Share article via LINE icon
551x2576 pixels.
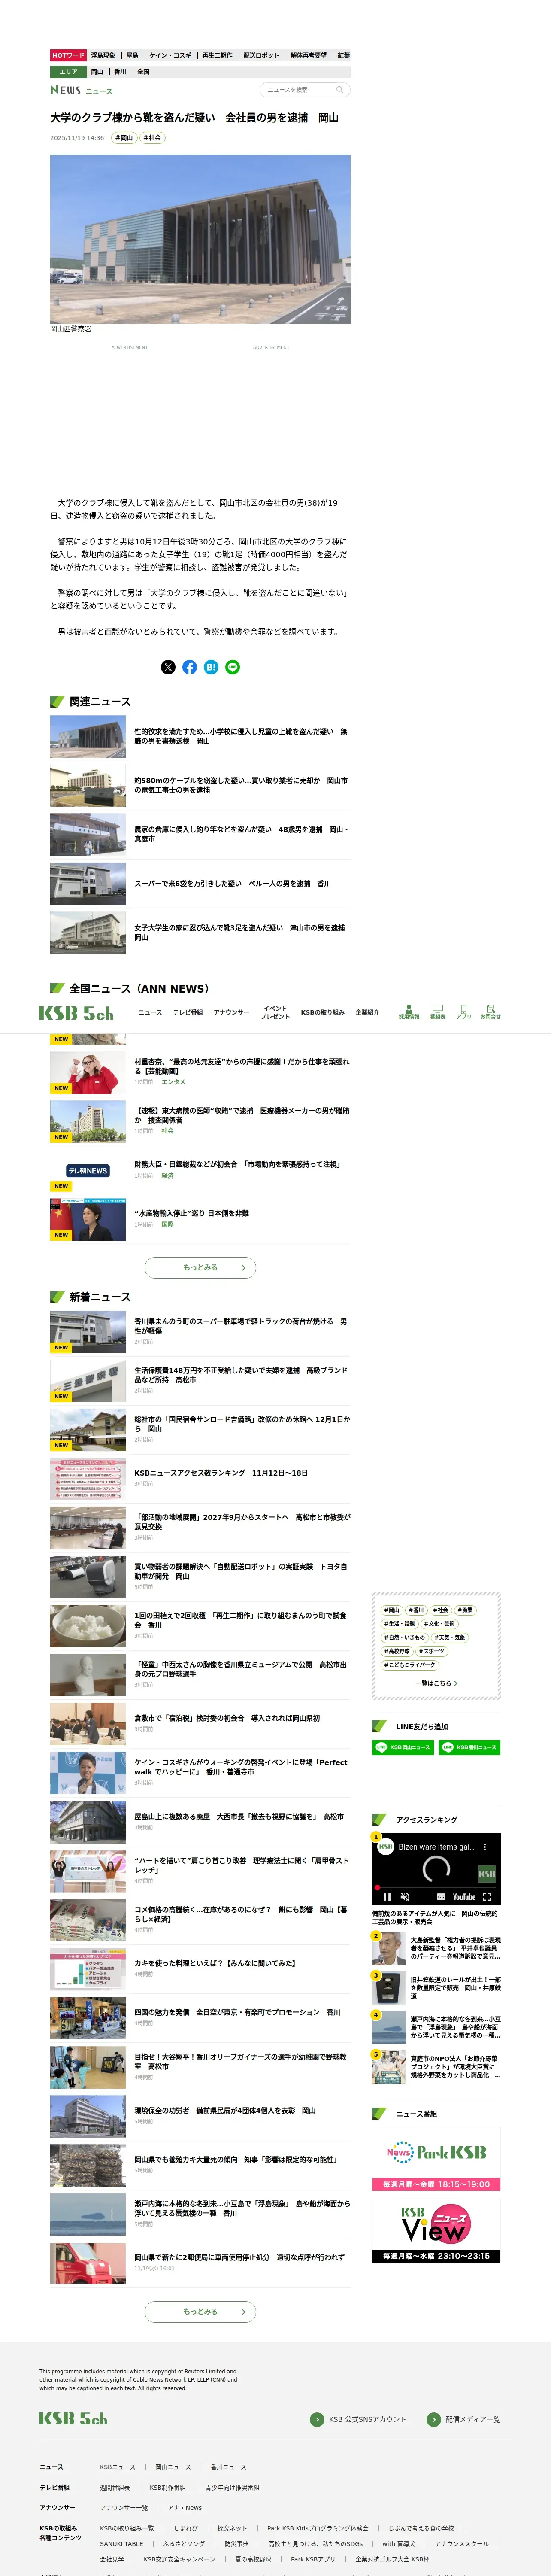point(233,667)
